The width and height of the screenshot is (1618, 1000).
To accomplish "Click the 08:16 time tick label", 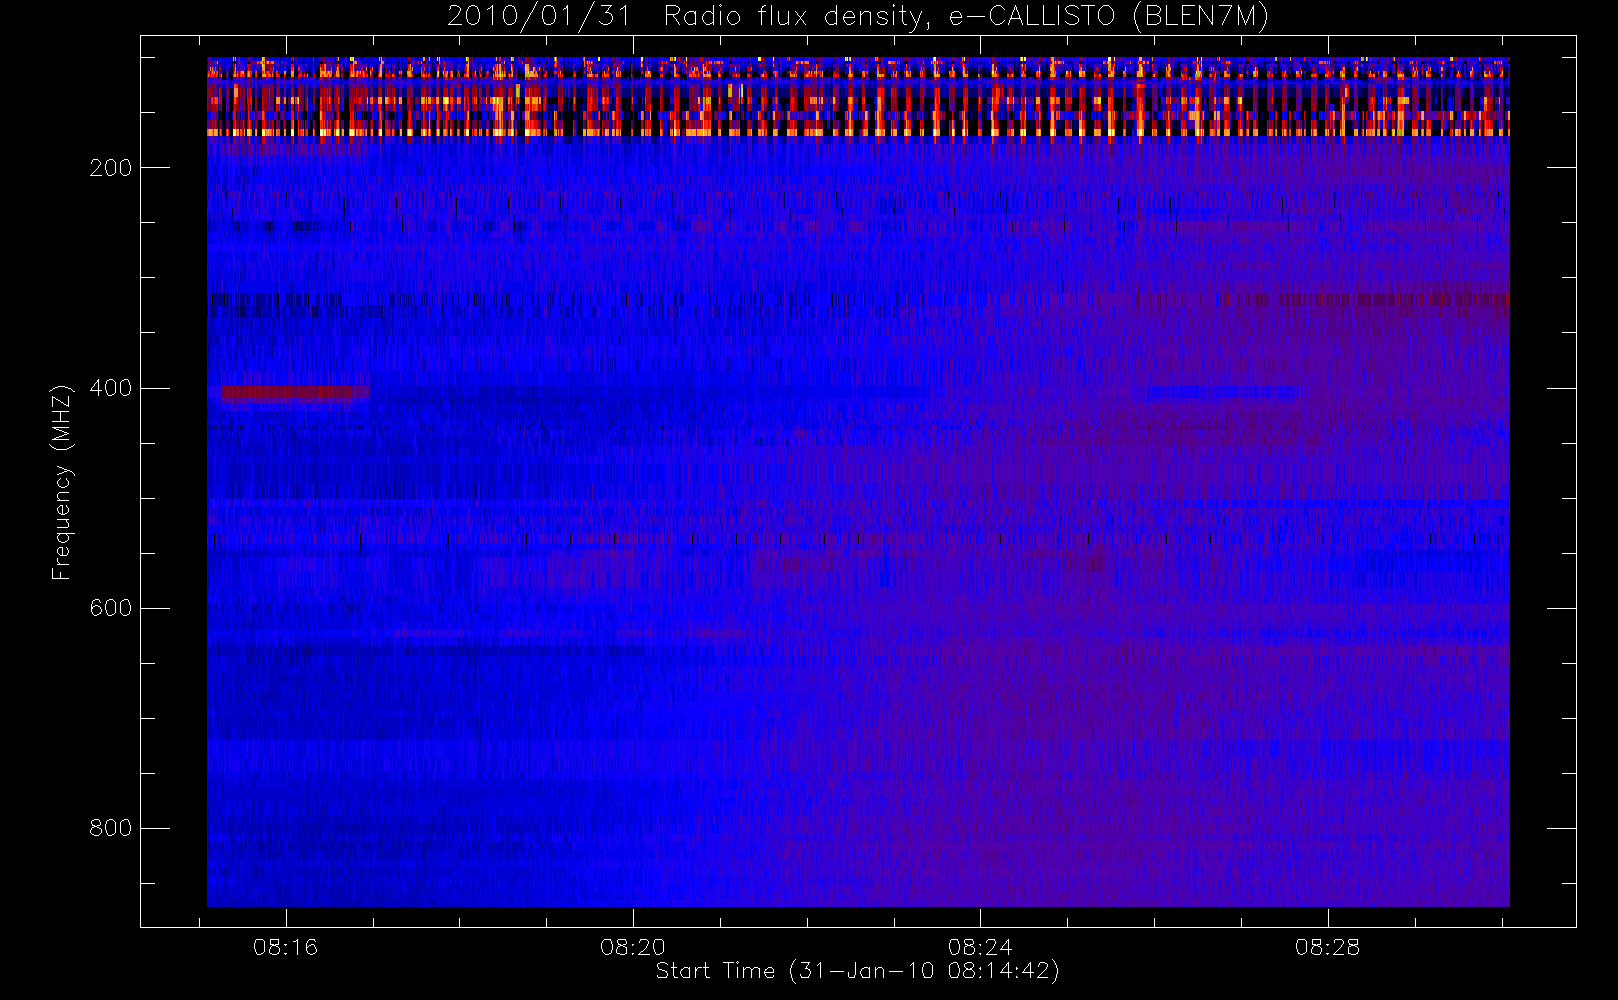I will (285, 947).
